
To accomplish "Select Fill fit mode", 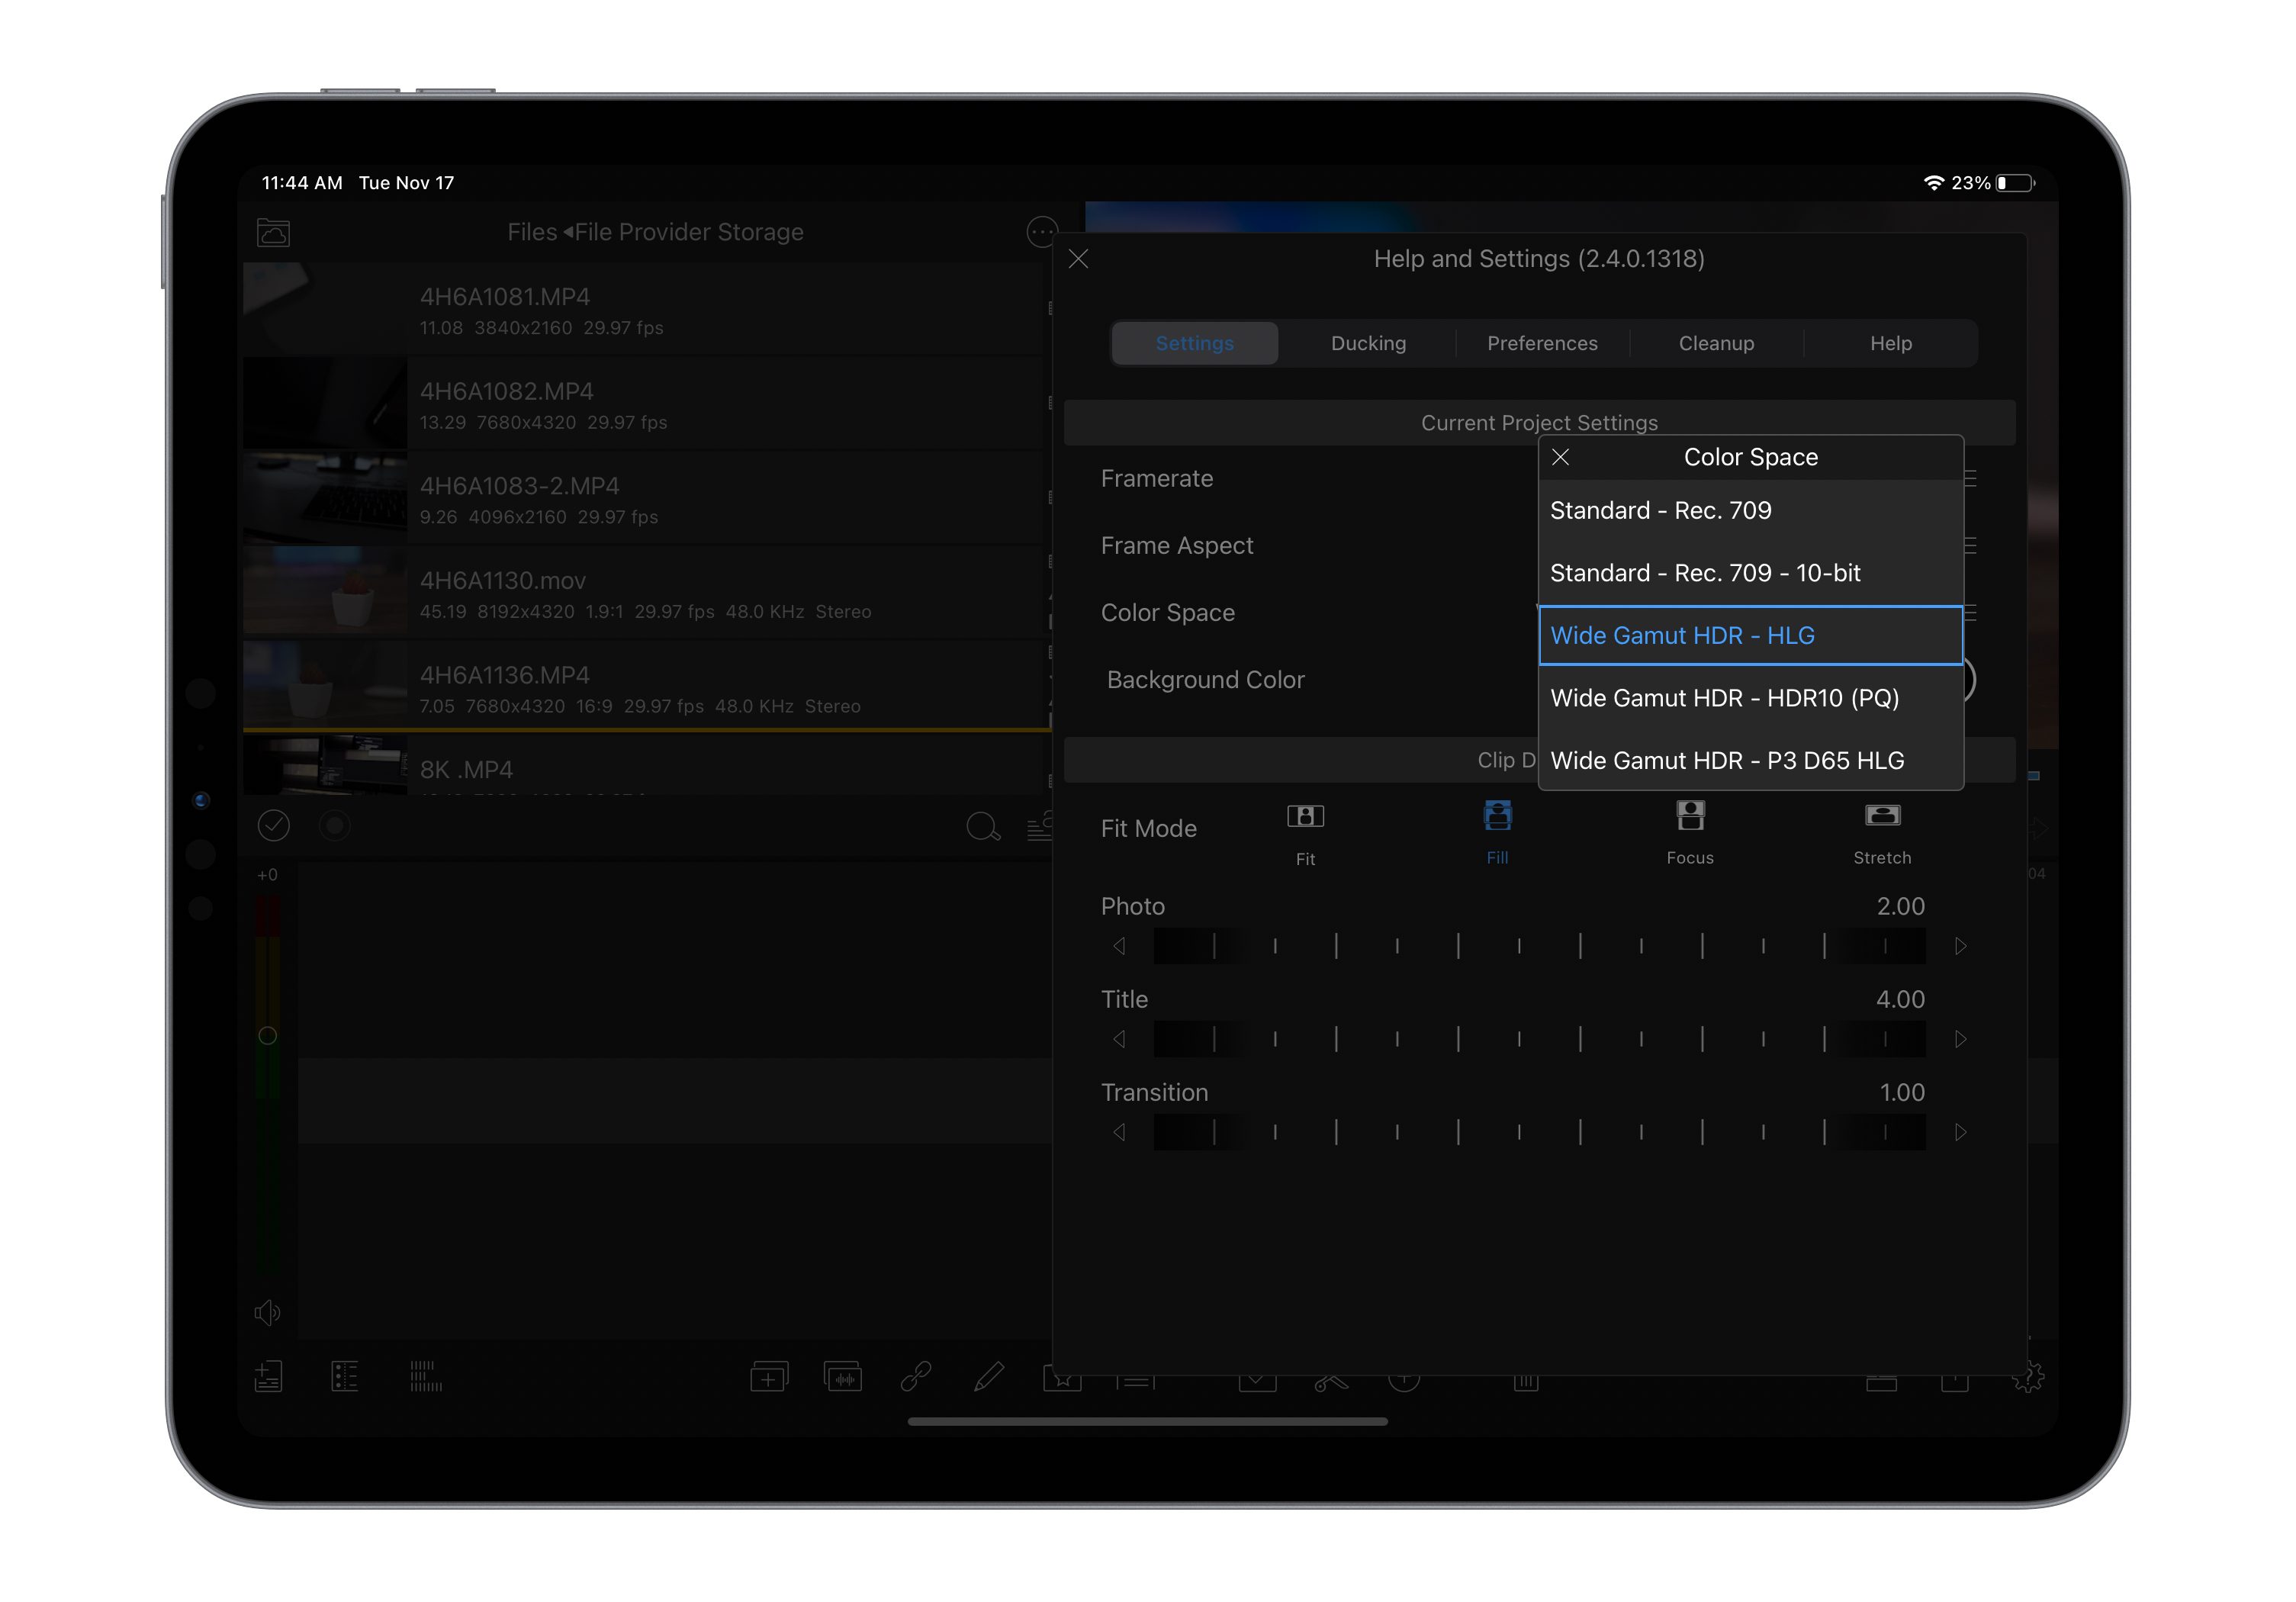I will coord(1497,832).
